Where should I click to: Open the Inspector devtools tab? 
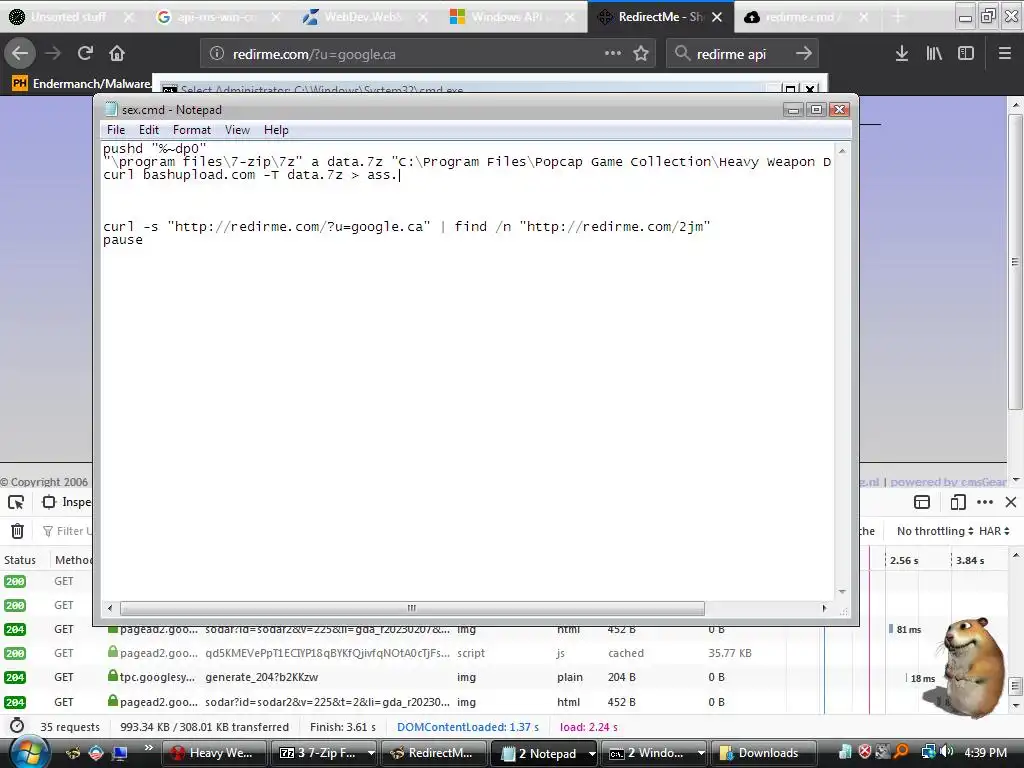[67, 502]
